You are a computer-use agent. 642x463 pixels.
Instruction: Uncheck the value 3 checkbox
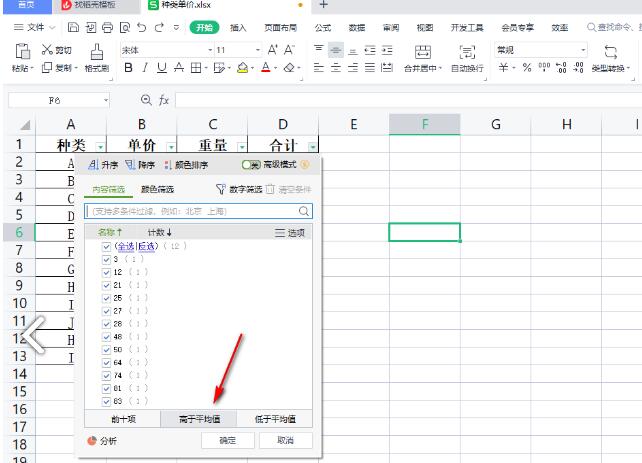(x=106, y=260)
